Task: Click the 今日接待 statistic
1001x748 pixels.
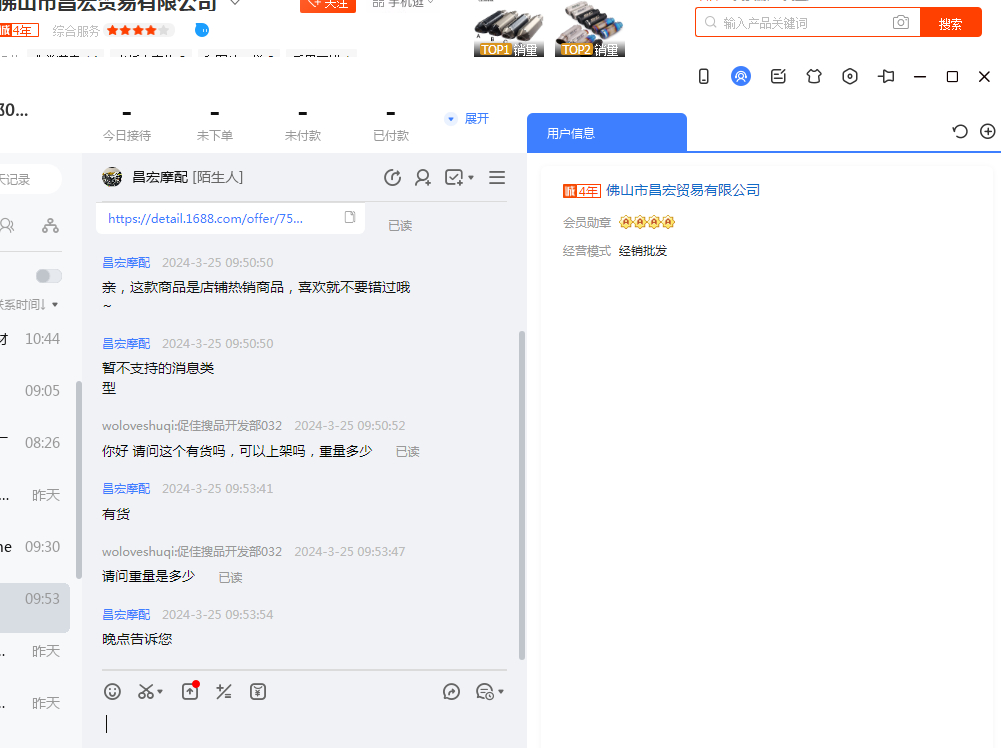Action: pos(126,125)
